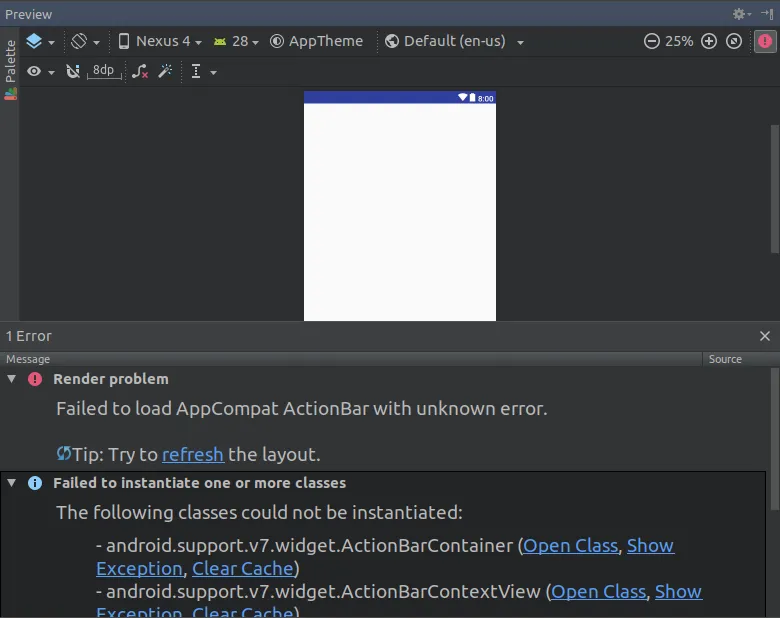Open the guidelines helper dropdown
Viewport: 780px width, 618px height.
[203, 72]
